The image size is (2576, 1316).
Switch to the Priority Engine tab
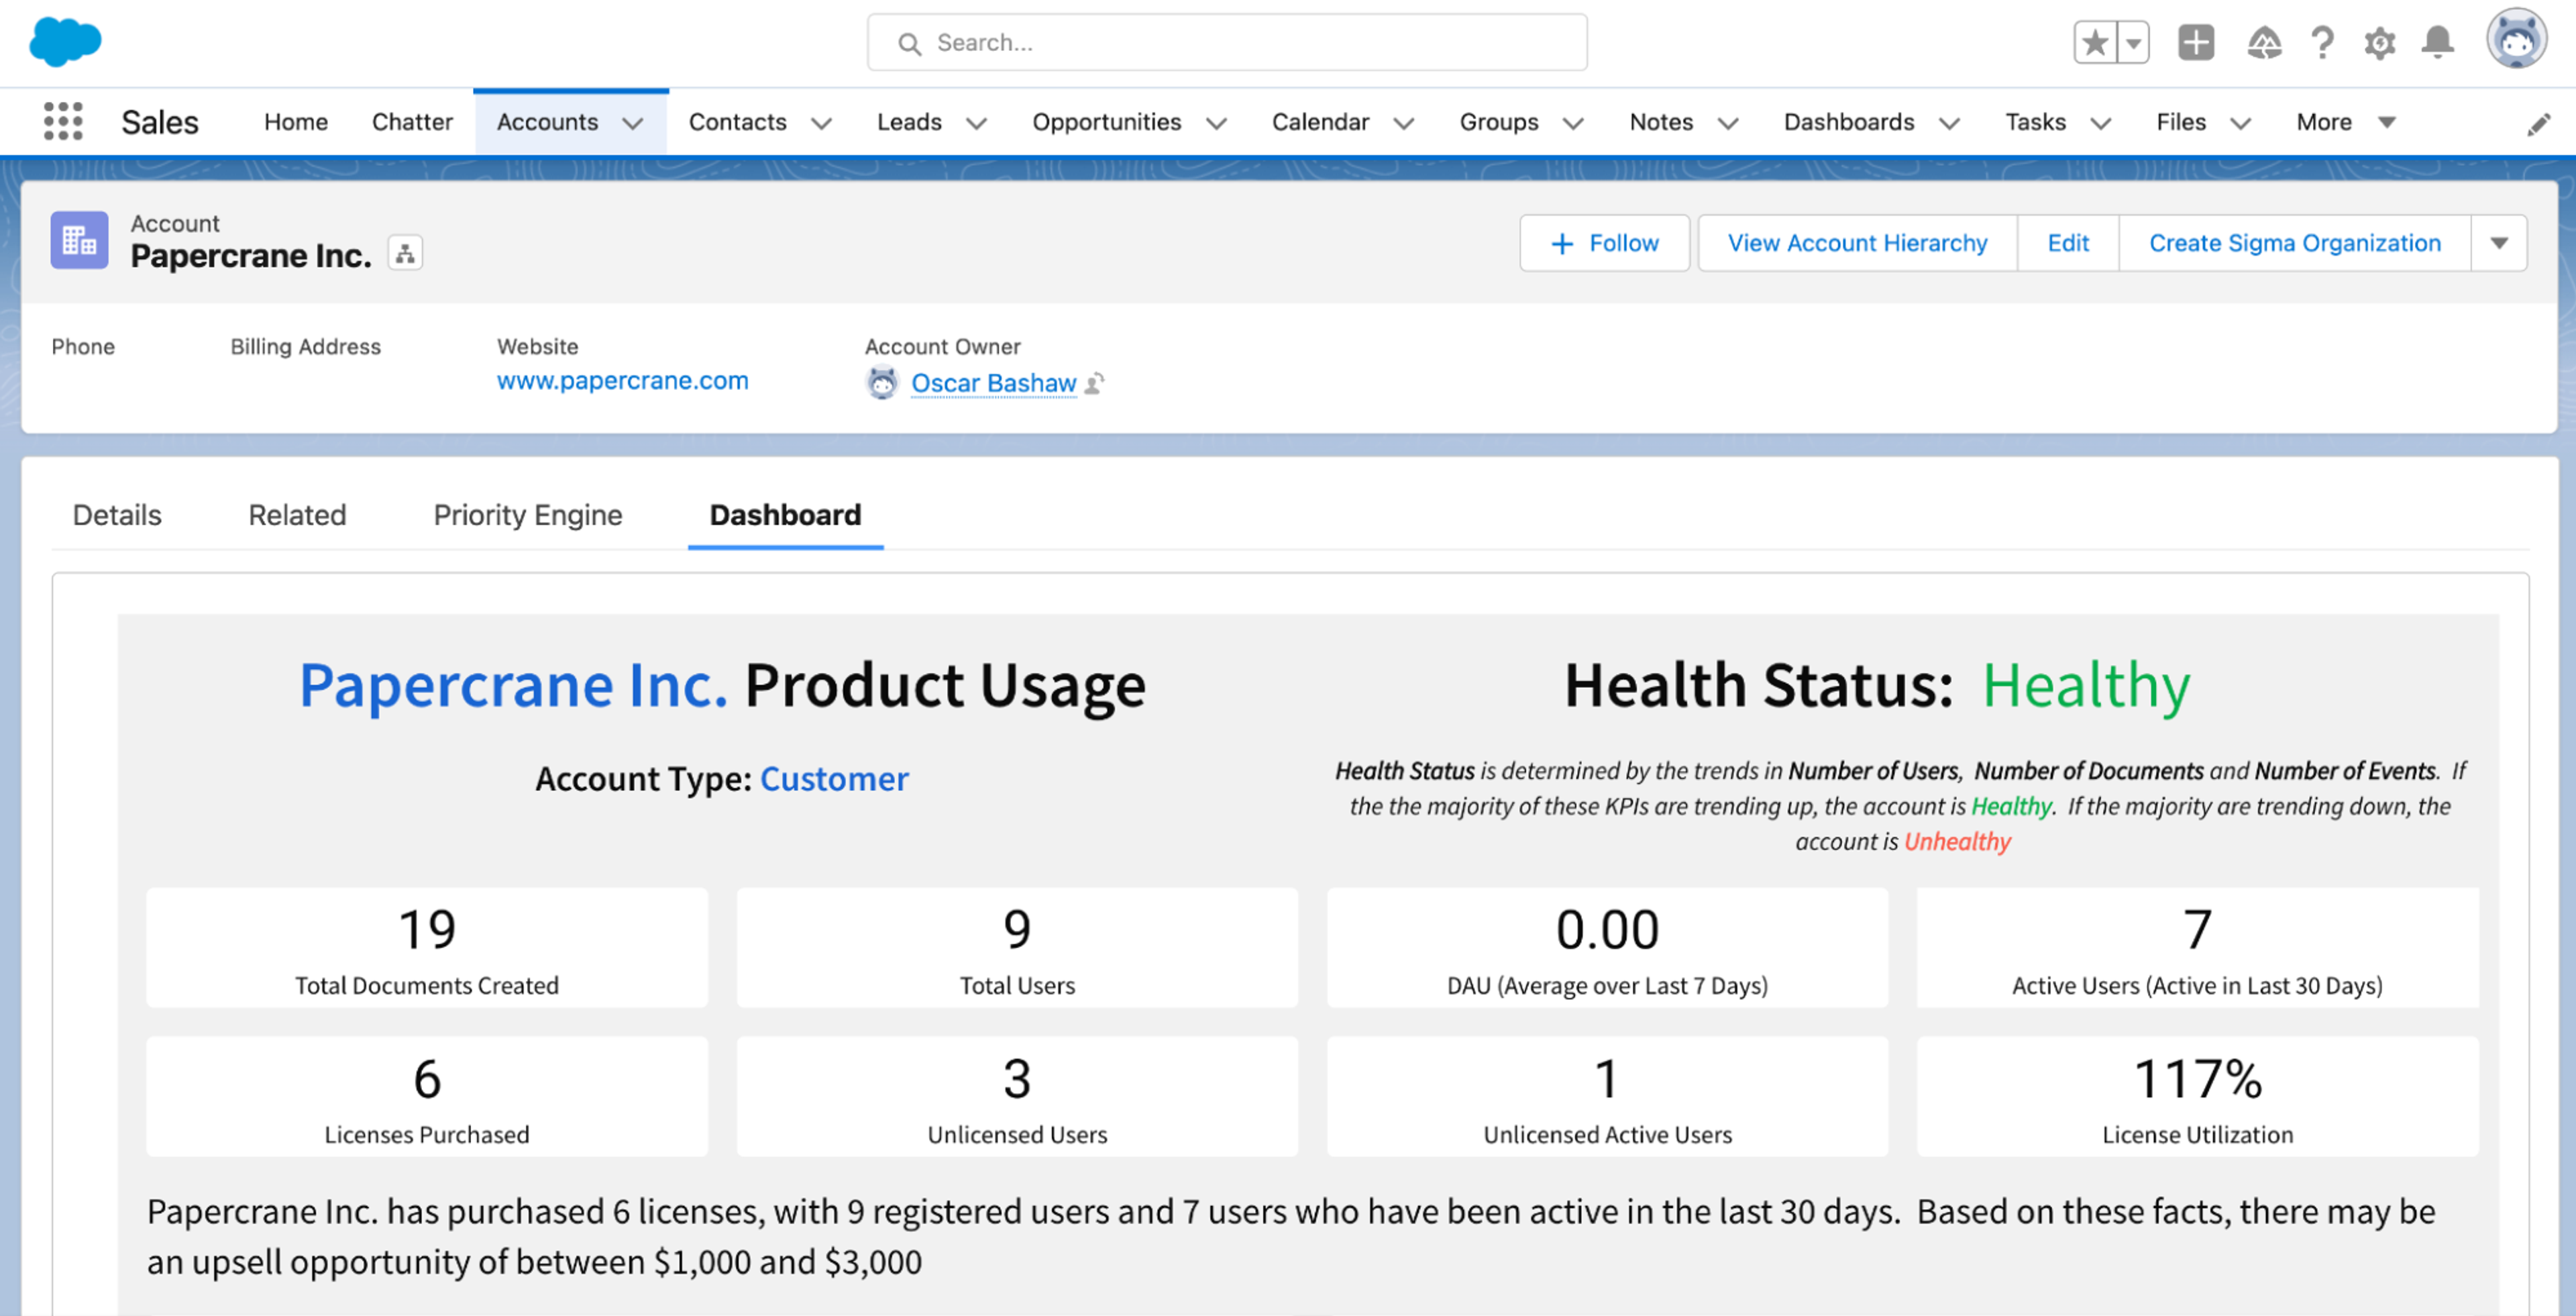coord(528,515)
